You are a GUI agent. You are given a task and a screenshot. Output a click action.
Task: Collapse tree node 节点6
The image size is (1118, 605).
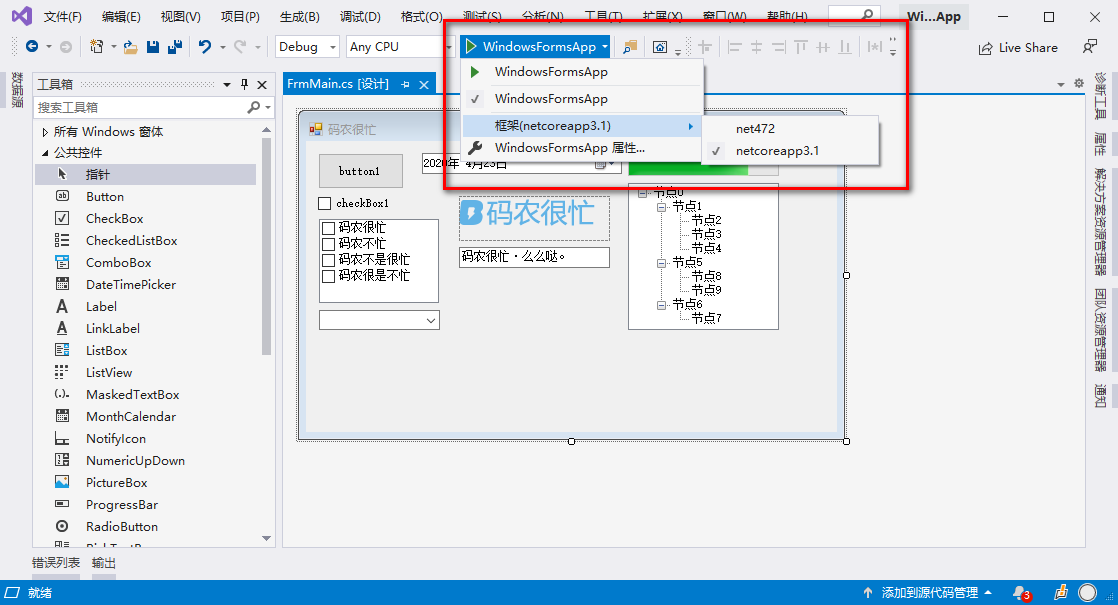point(662,305)
